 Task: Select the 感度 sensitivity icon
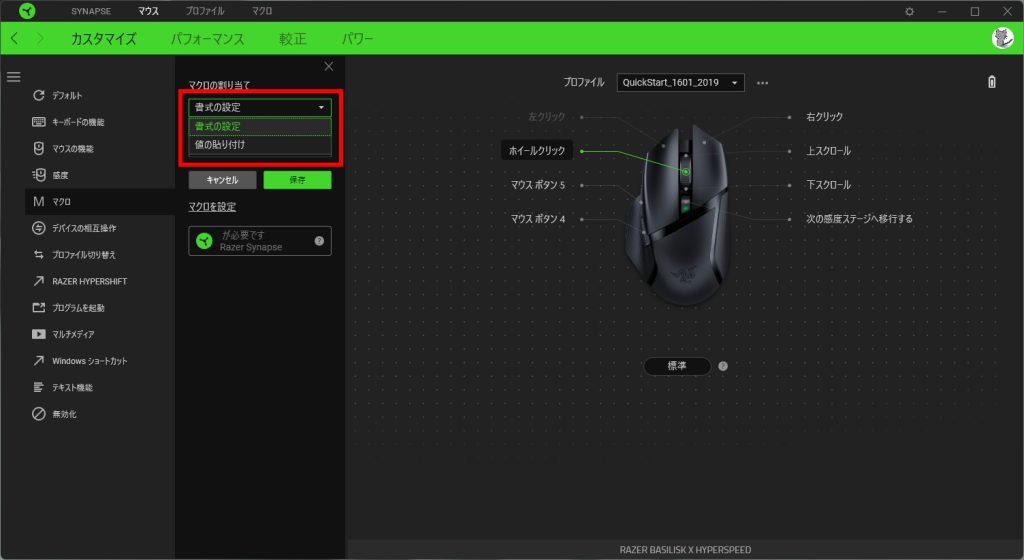pyautogui.click(x=39, y=175)
